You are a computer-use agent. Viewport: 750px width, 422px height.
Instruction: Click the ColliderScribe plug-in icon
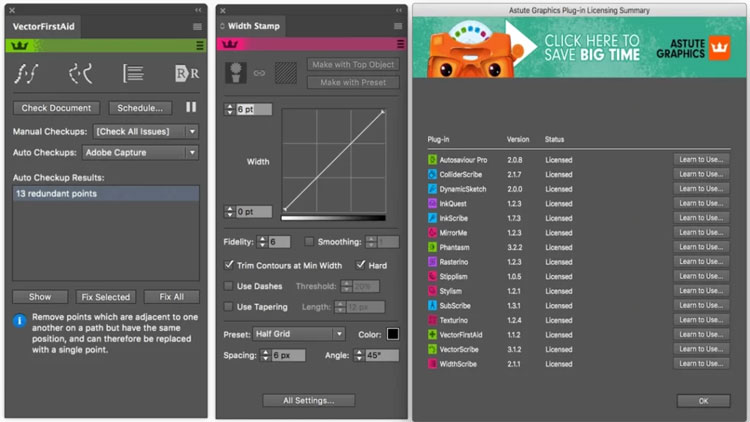[432, 174]
